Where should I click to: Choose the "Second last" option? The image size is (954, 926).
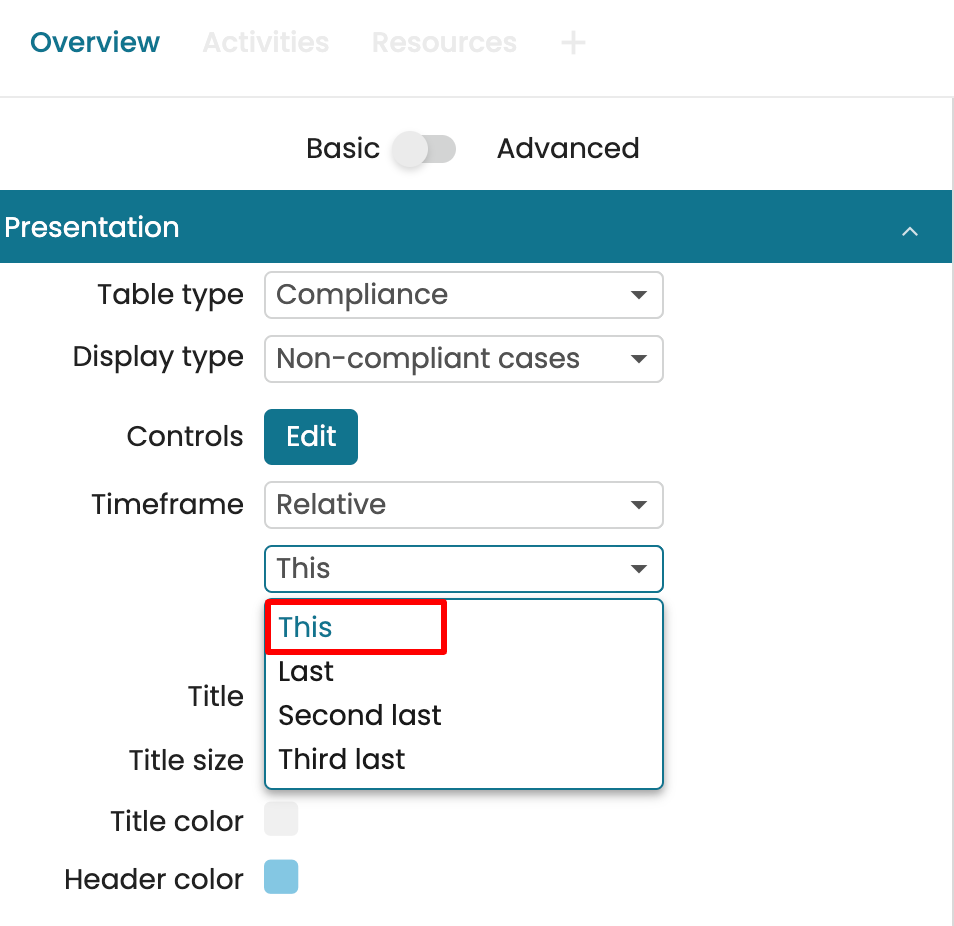click(360, 716)
